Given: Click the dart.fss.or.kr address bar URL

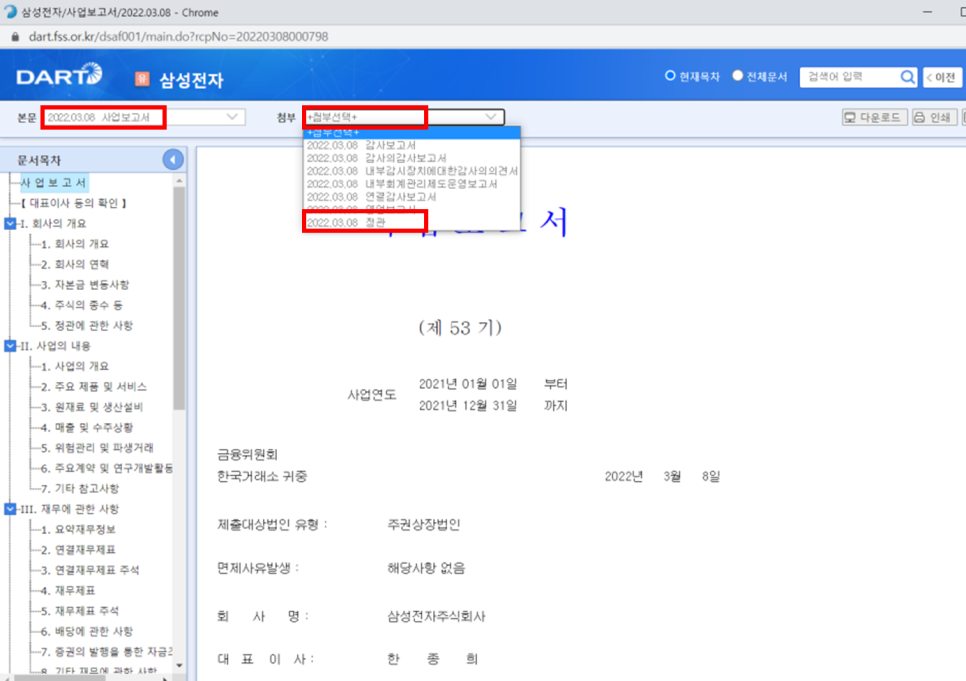Looking at the screenshot, I should point(179,36).
